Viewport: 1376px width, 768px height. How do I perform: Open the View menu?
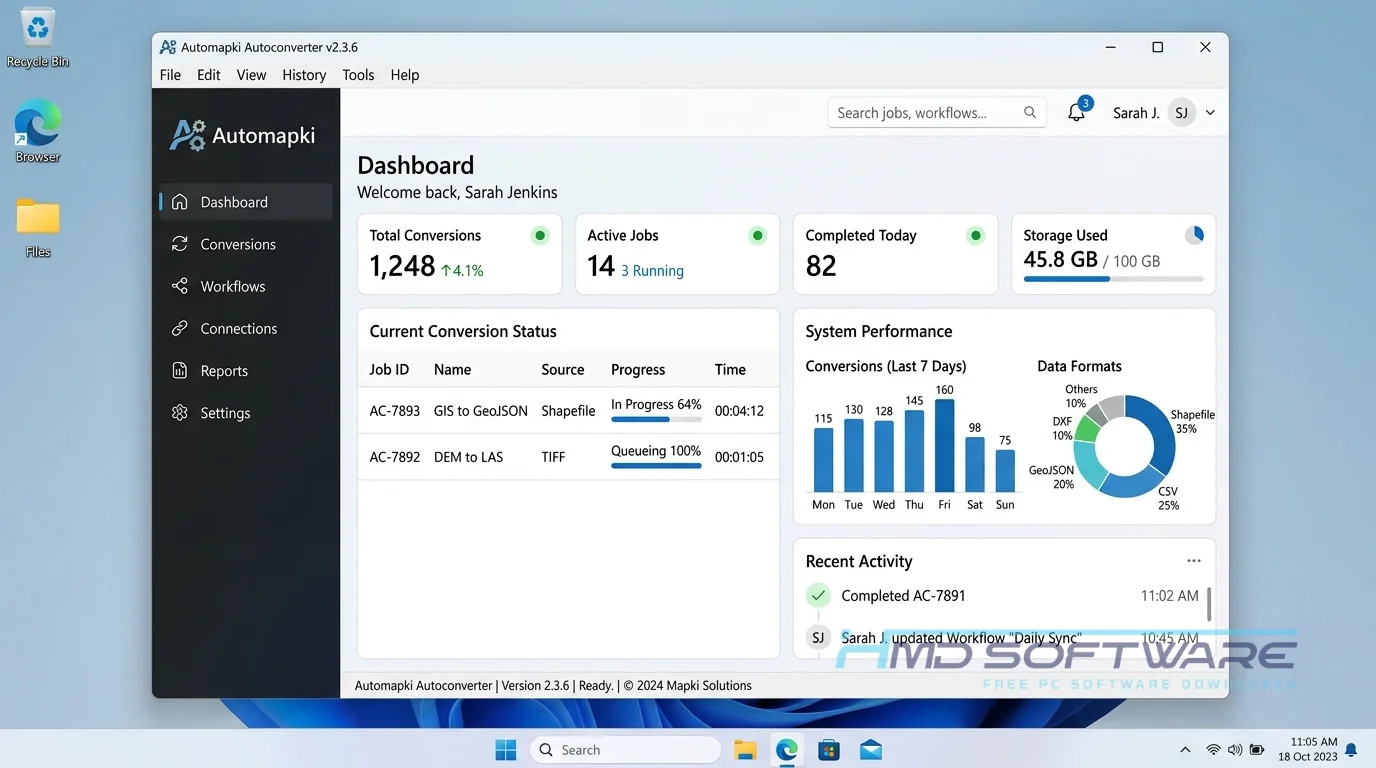click(x=251, y=75)
